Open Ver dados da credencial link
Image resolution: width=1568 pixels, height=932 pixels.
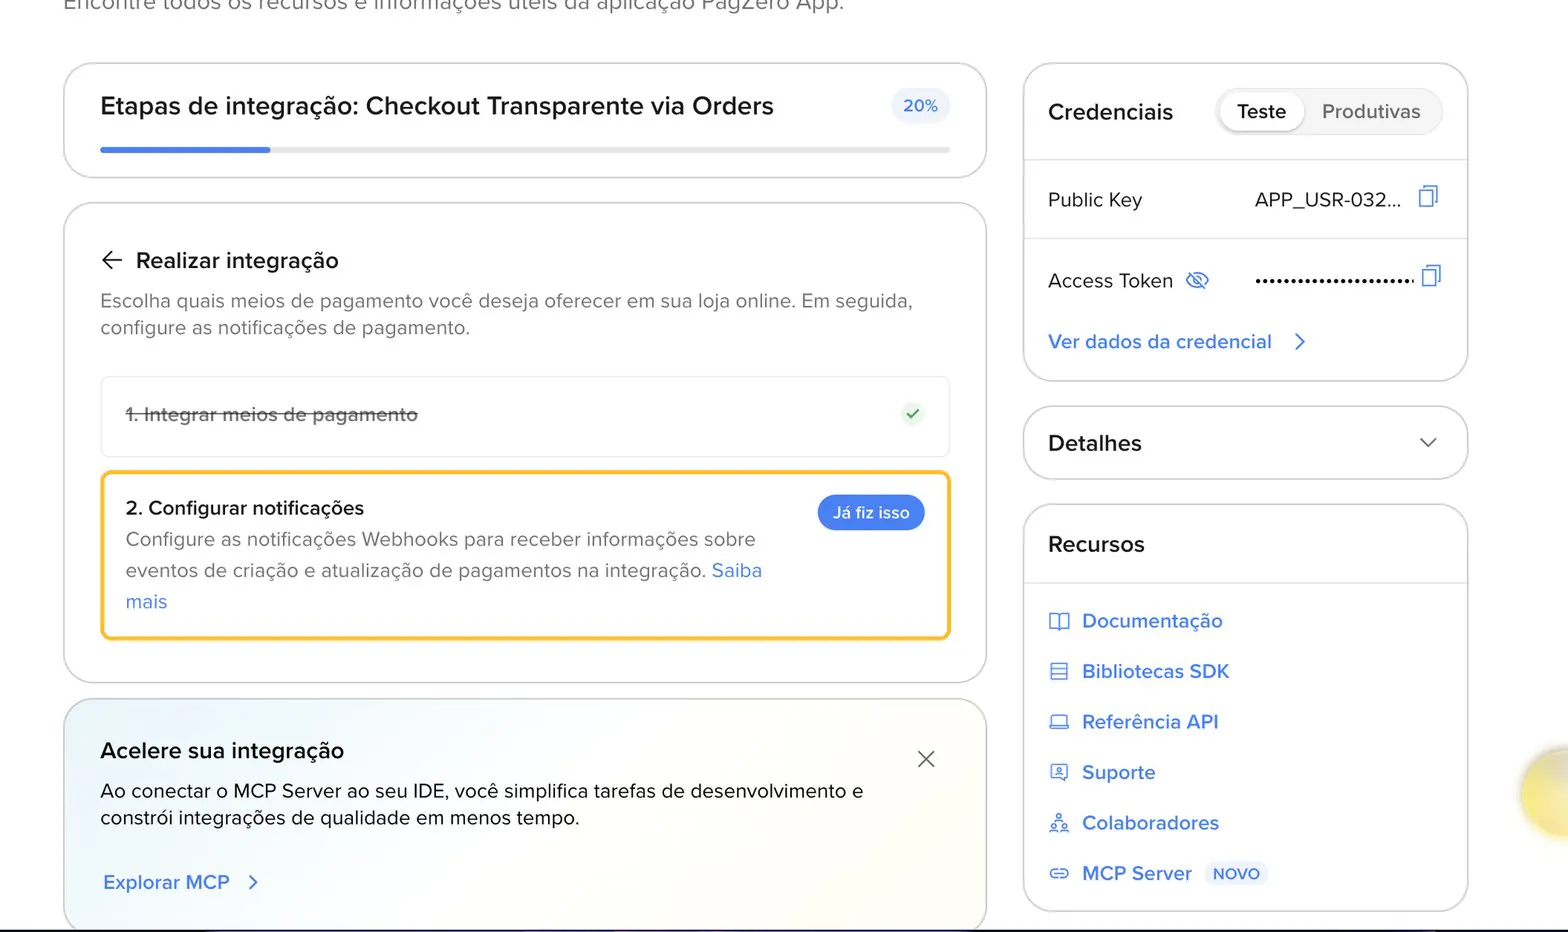click(x=1160, y=342)
